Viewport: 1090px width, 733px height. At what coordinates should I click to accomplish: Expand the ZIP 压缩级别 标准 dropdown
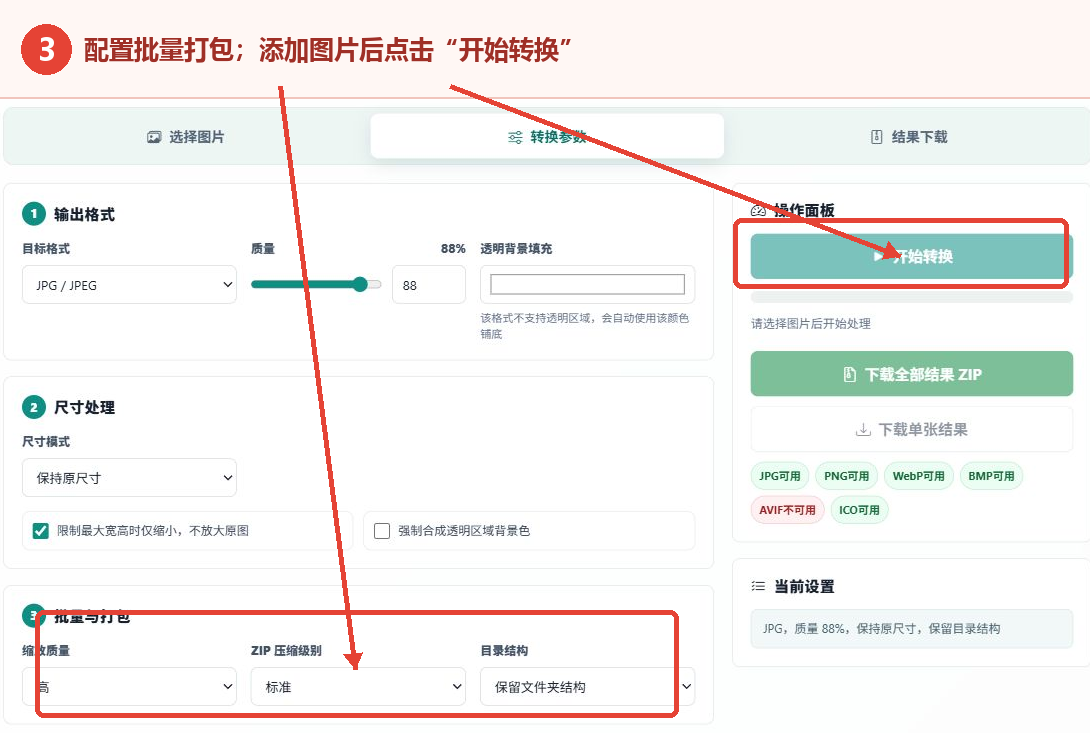(x=358, y=686)
